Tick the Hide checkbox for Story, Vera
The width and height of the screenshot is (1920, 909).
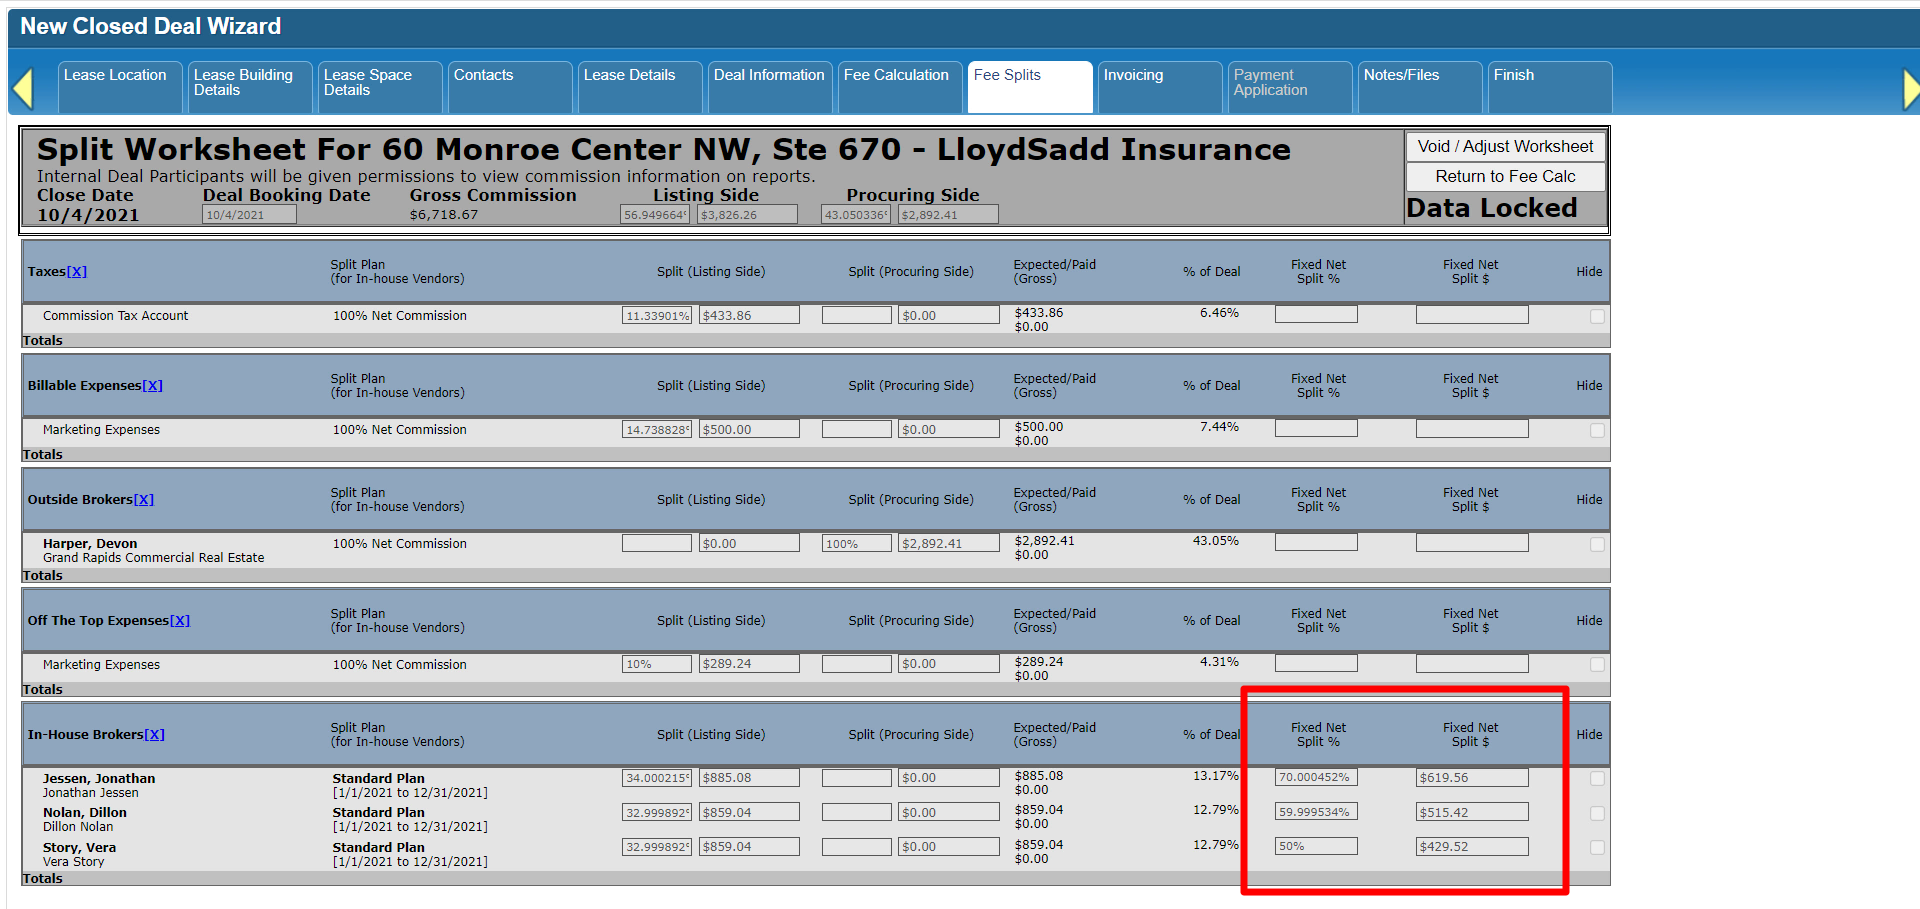click(1597, 848)
